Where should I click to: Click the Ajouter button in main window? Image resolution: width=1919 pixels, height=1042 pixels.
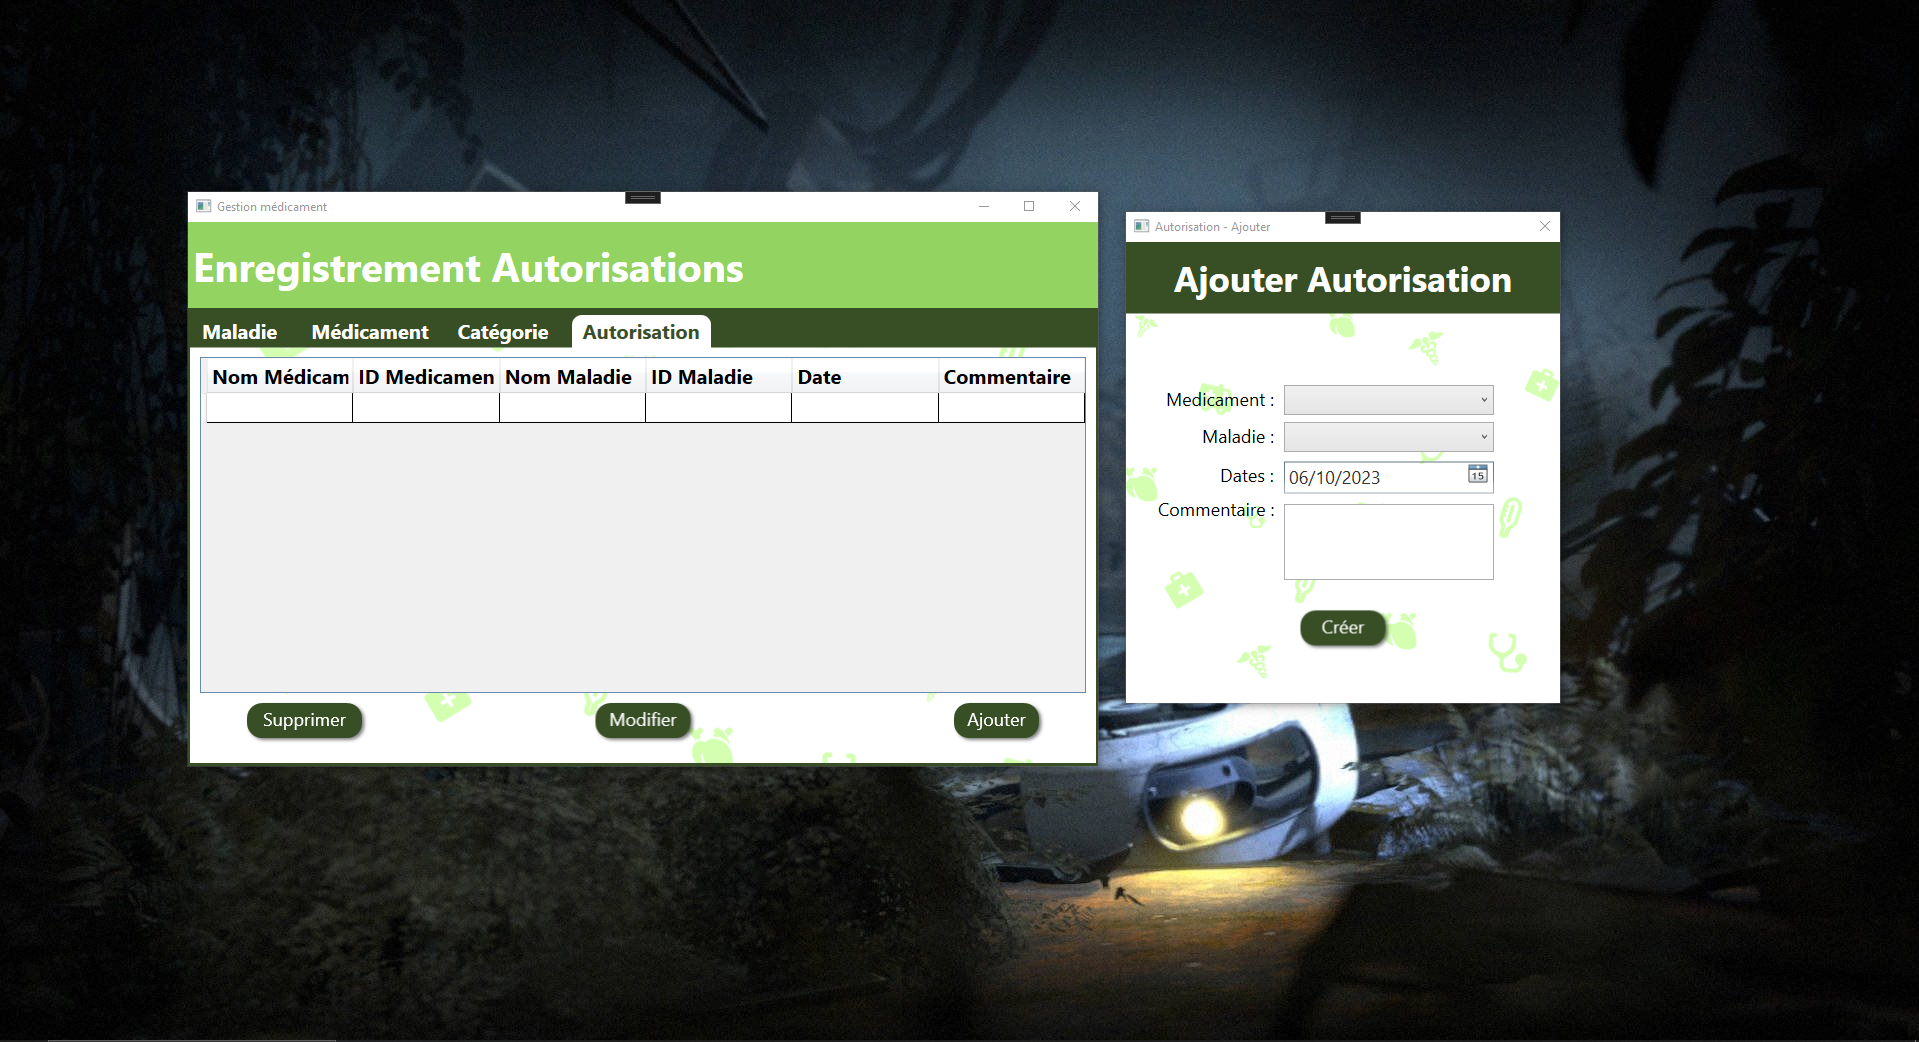pos(996,720)
